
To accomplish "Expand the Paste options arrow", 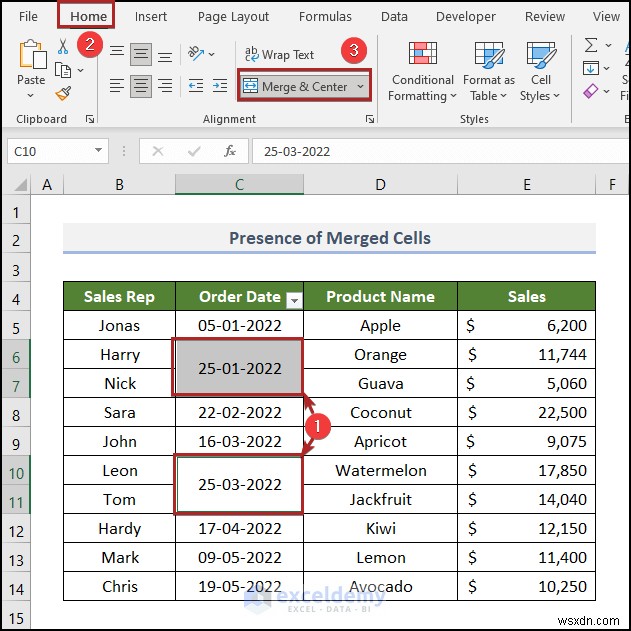I will pyautogui.click(x=31, y=96).
